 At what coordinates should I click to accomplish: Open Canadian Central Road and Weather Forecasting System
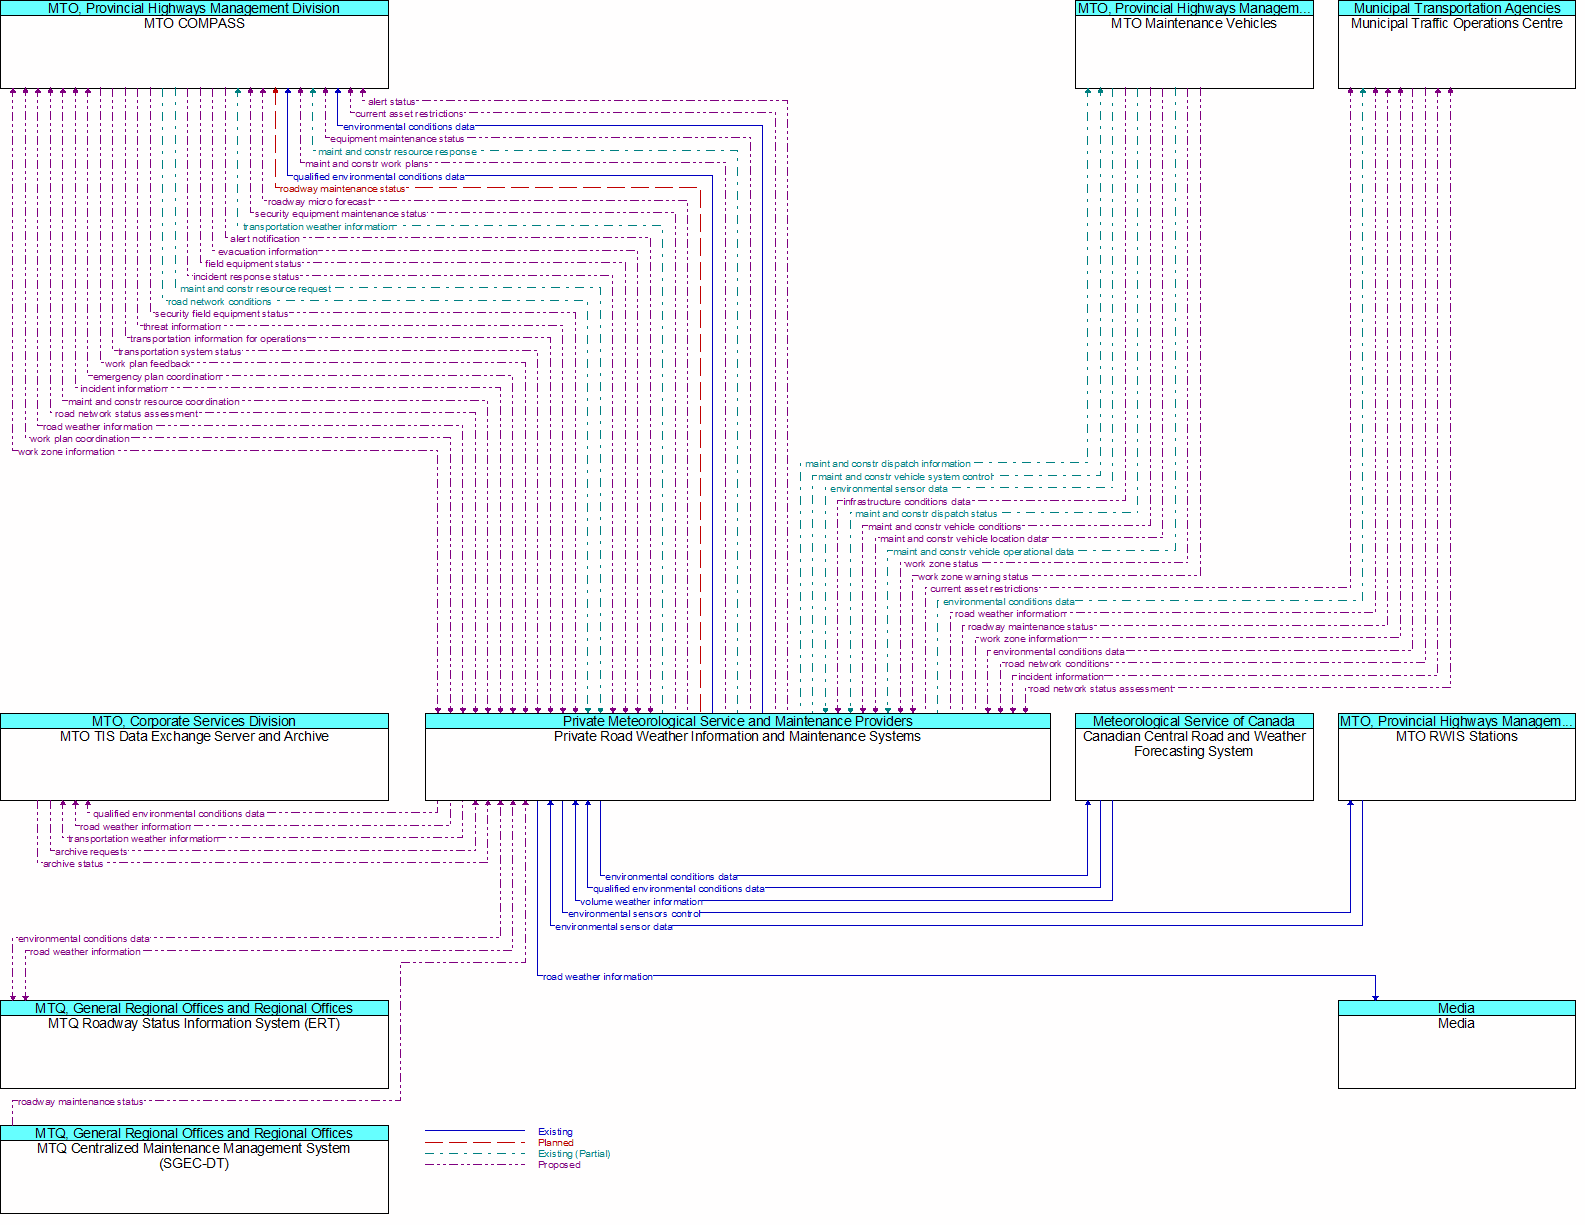[x=1194, y=757]
